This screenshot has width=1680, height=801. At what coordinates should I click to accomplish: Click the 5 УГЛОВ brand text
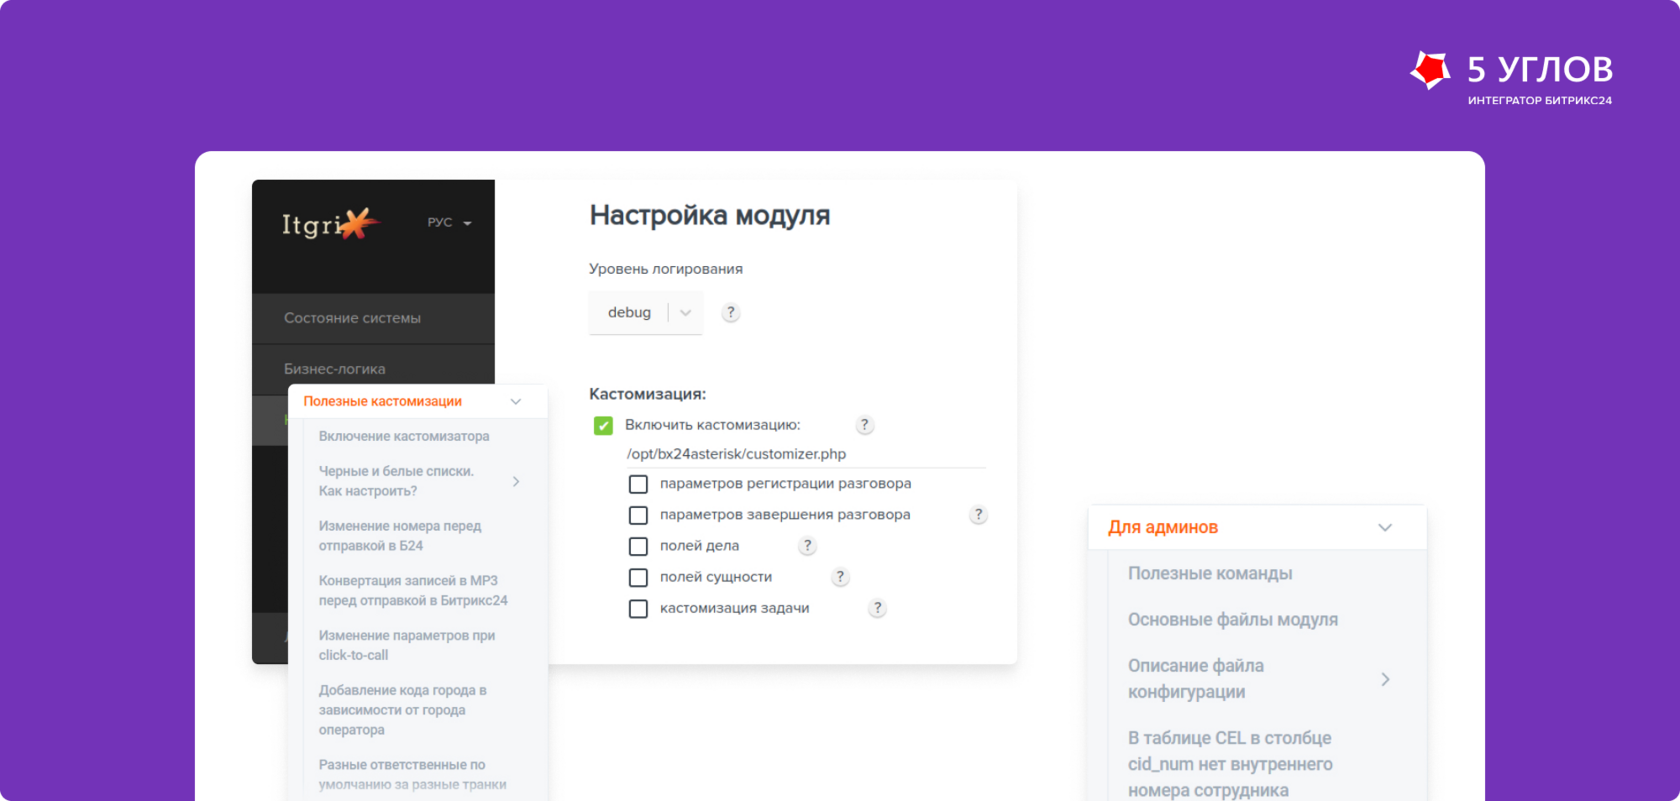coord(1540,69)
